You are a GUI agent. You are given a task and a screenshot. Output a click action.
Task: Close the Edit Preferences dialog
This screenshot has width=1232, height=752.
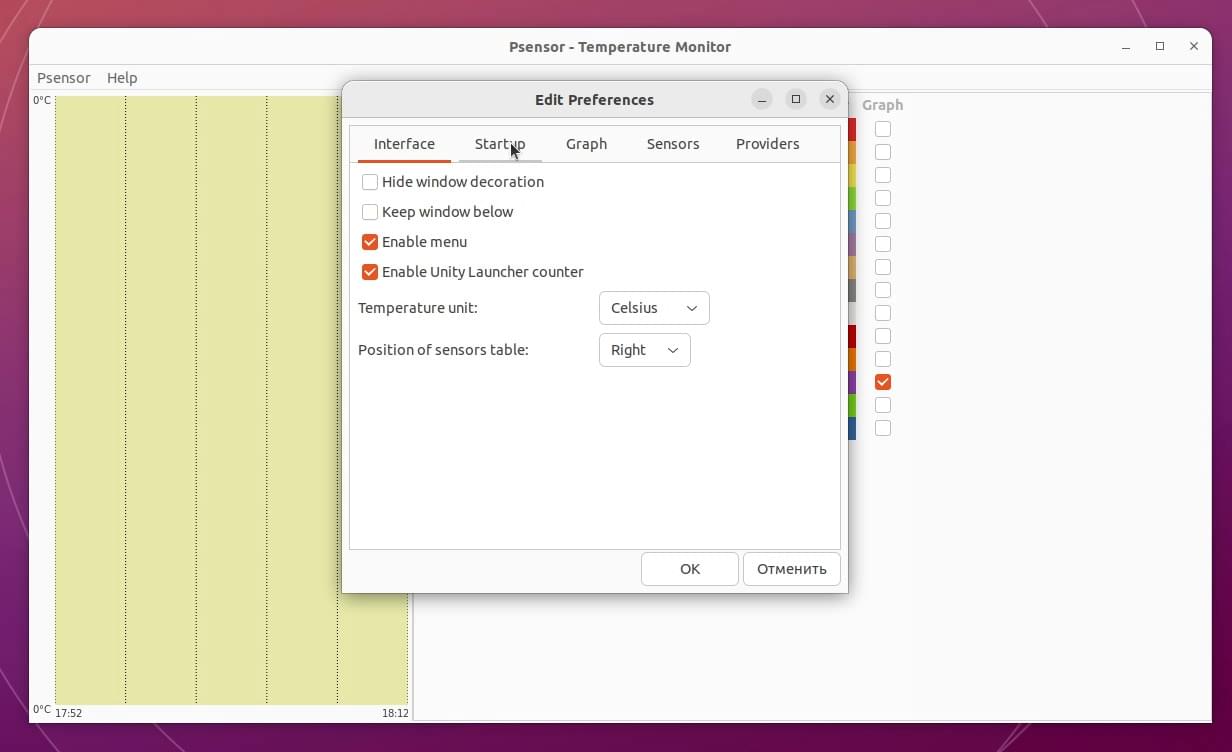coord(829,99)
